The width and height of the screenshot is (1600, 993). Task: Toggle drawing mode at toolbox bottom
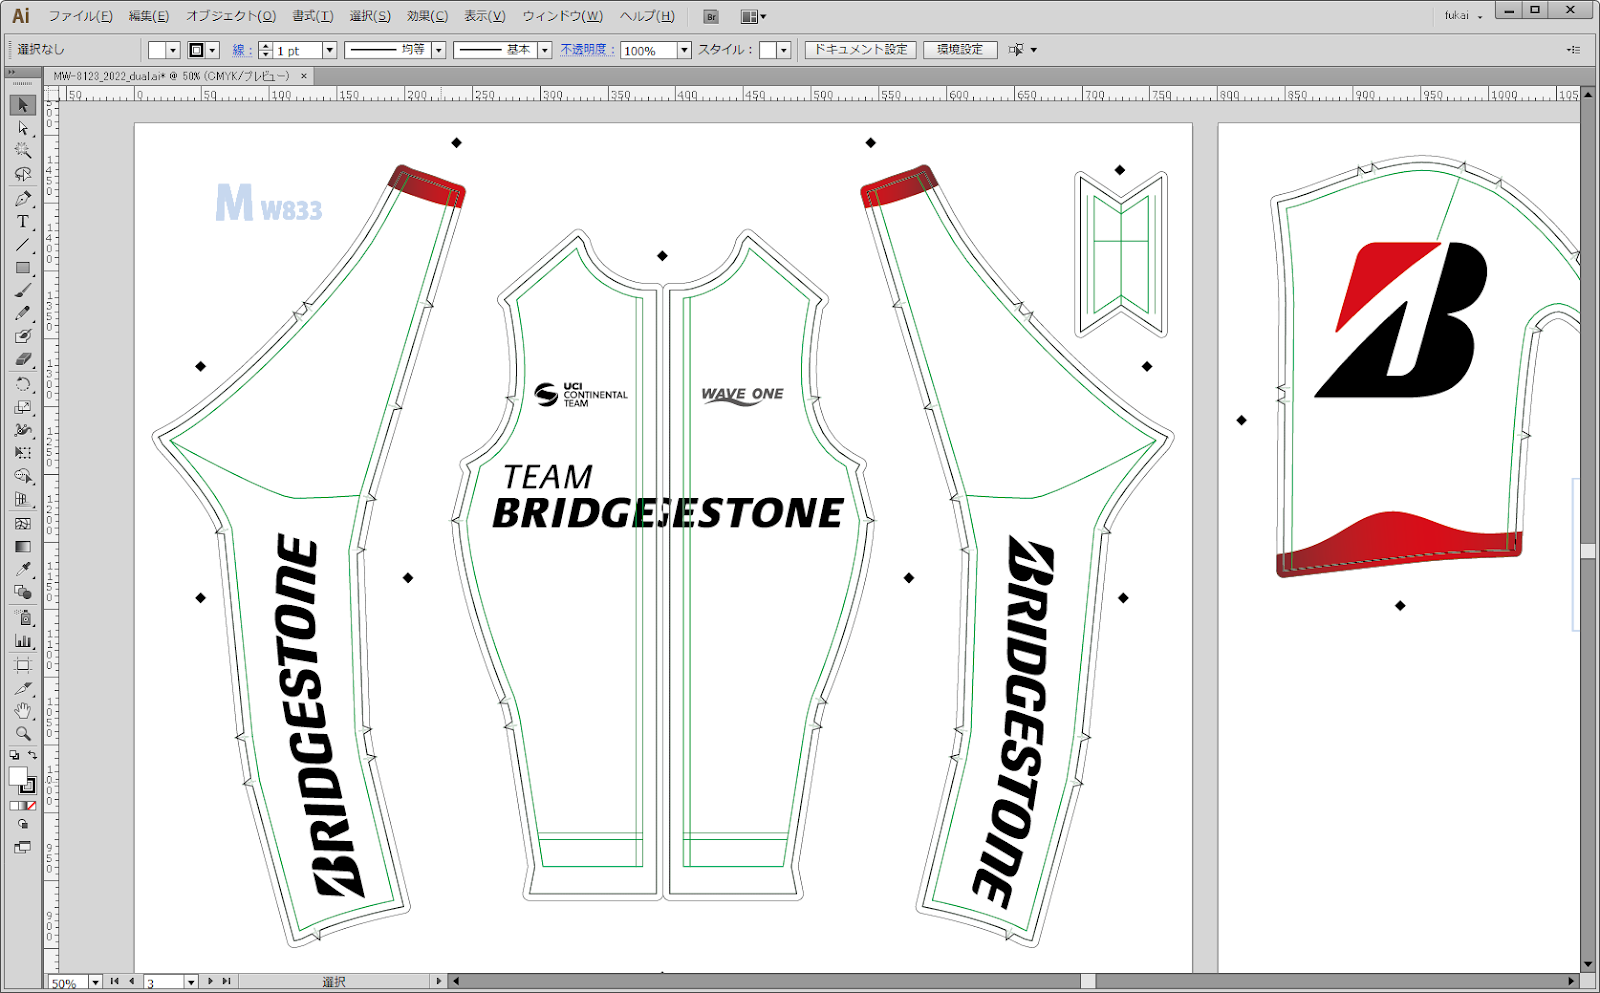click(x=23, y=825)
